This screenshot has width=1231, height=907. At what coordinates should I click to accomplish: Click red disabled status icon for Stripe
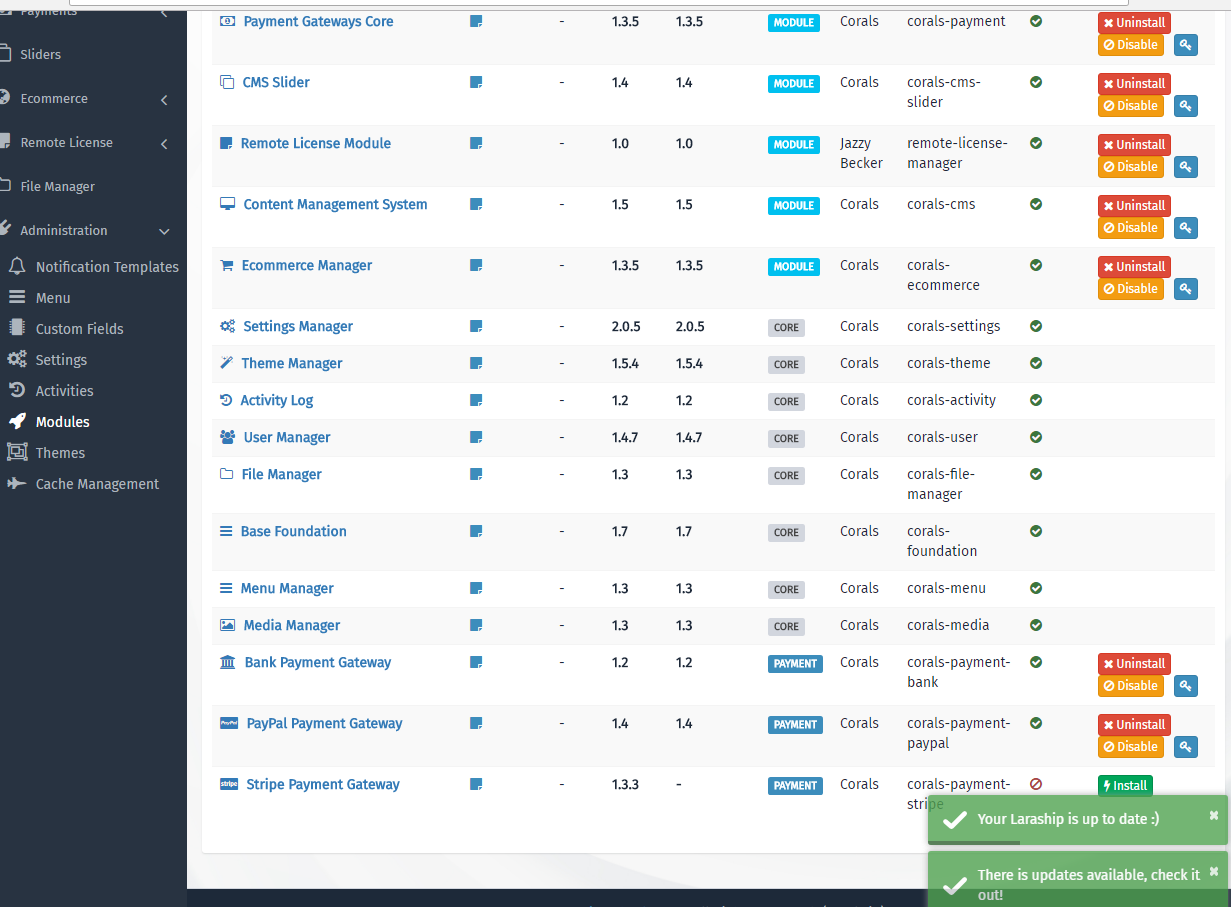[x=1036, y=784]
